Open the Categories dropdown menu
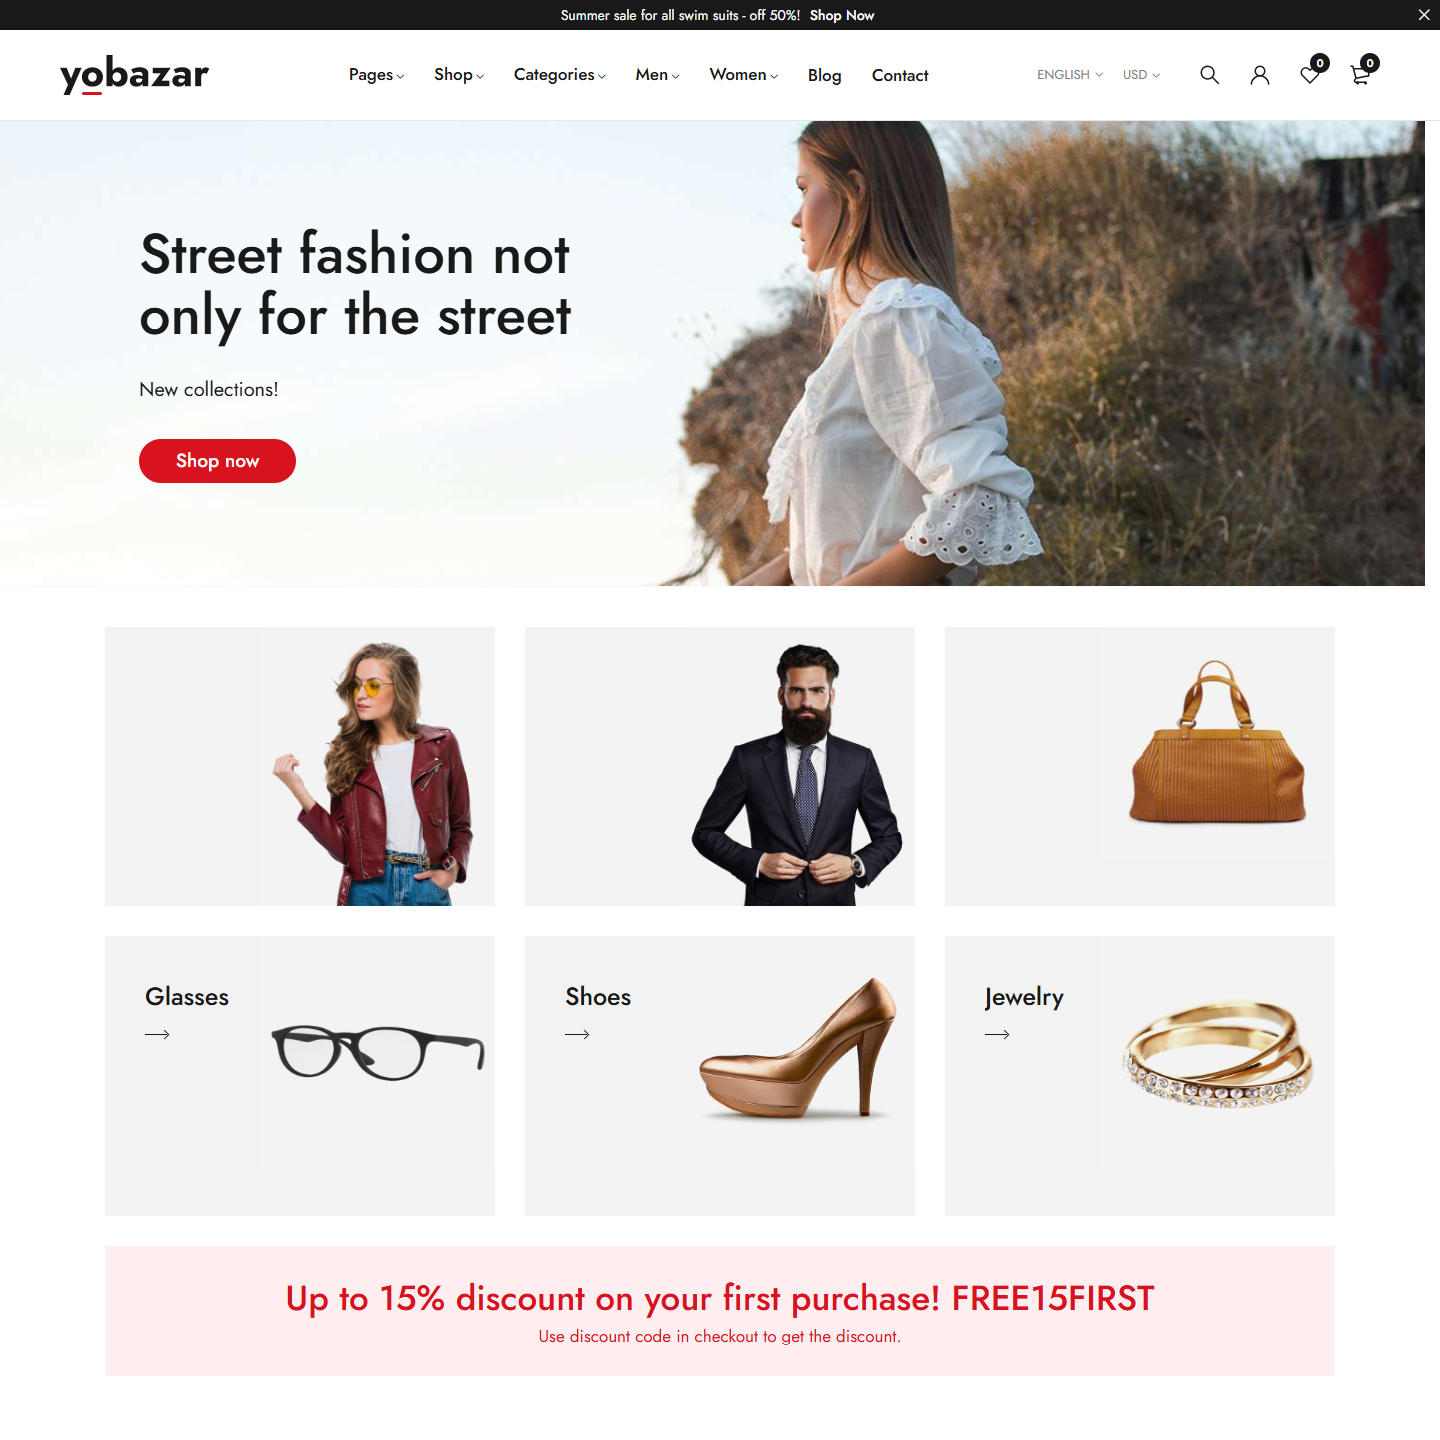Viewport: 1440px width, 1440px height. point(559,75)
